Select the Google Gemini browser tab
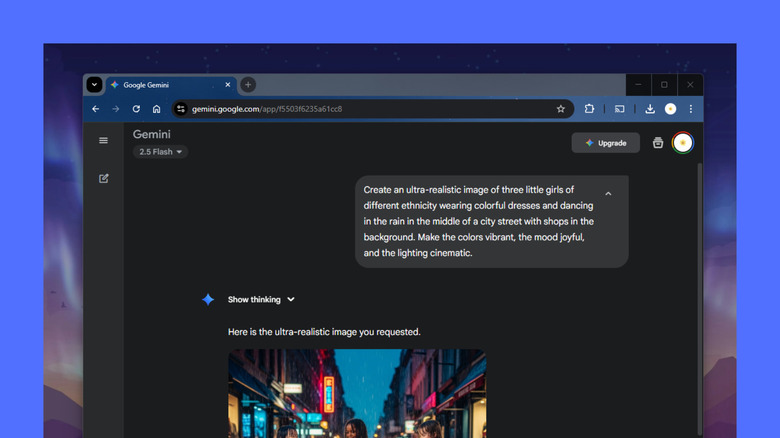780x438 pixels. pyautogui.click(x=170, y=85)
